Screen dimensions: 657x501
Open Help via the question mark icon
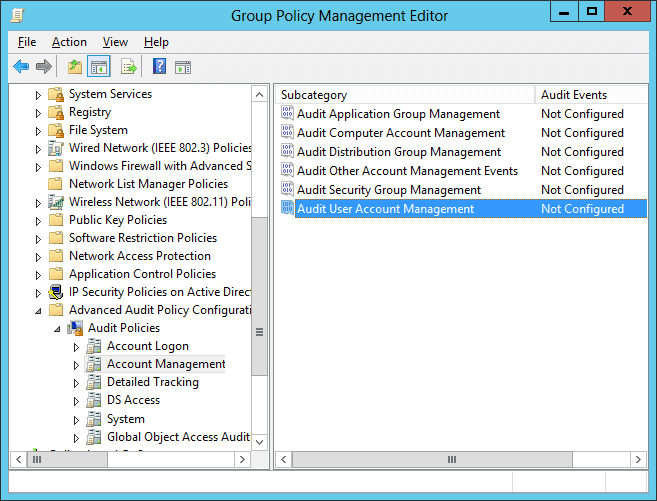point(159,66)
